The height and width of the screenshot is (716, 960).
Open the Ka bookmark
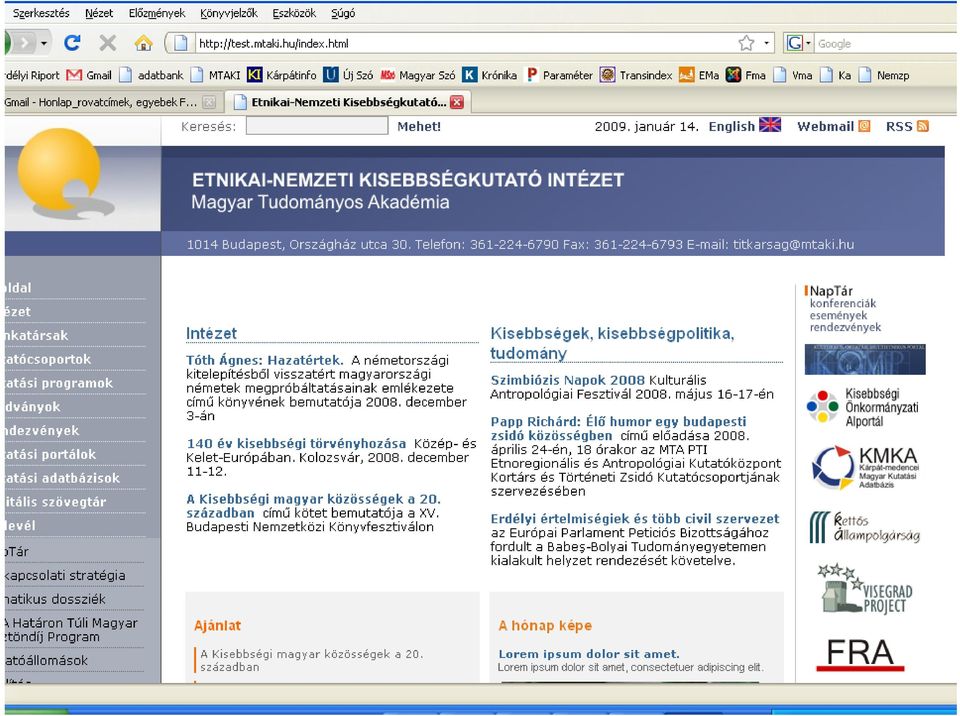click(x=836, y=75)
